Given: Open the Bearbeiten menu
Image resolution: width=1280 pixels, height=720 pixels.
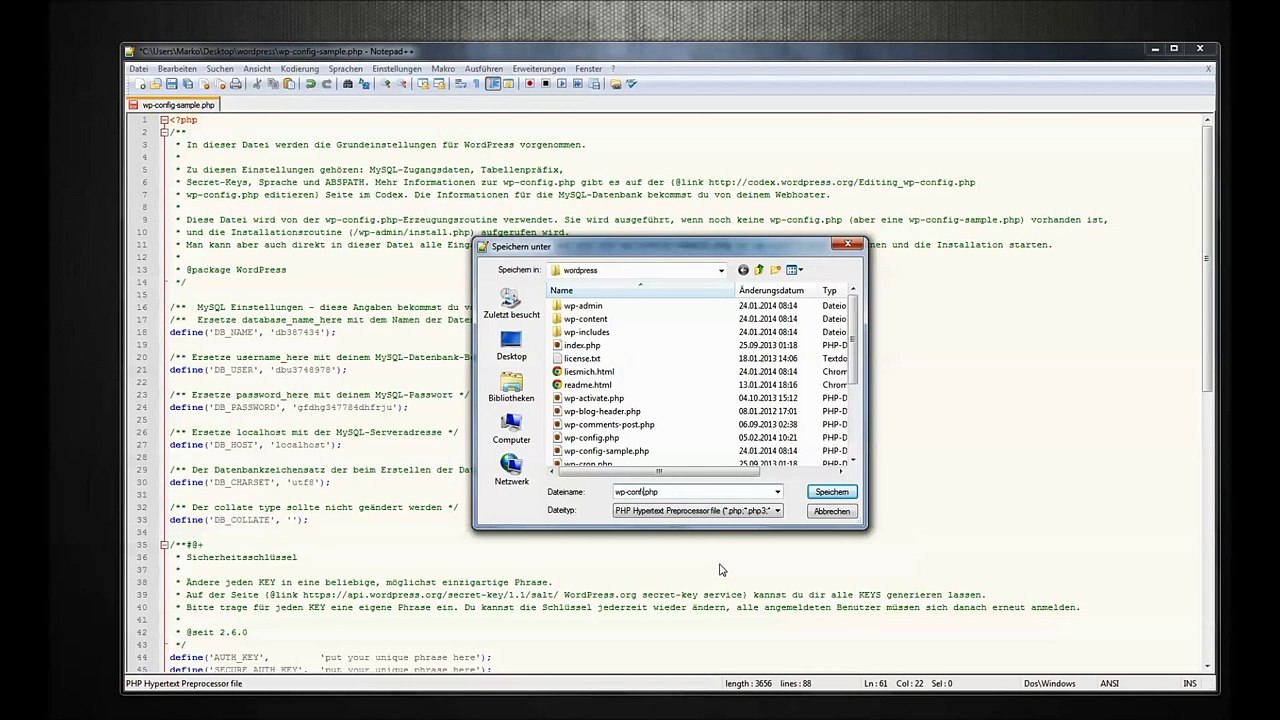Looking at the screenshot, I should click(177, 69).
